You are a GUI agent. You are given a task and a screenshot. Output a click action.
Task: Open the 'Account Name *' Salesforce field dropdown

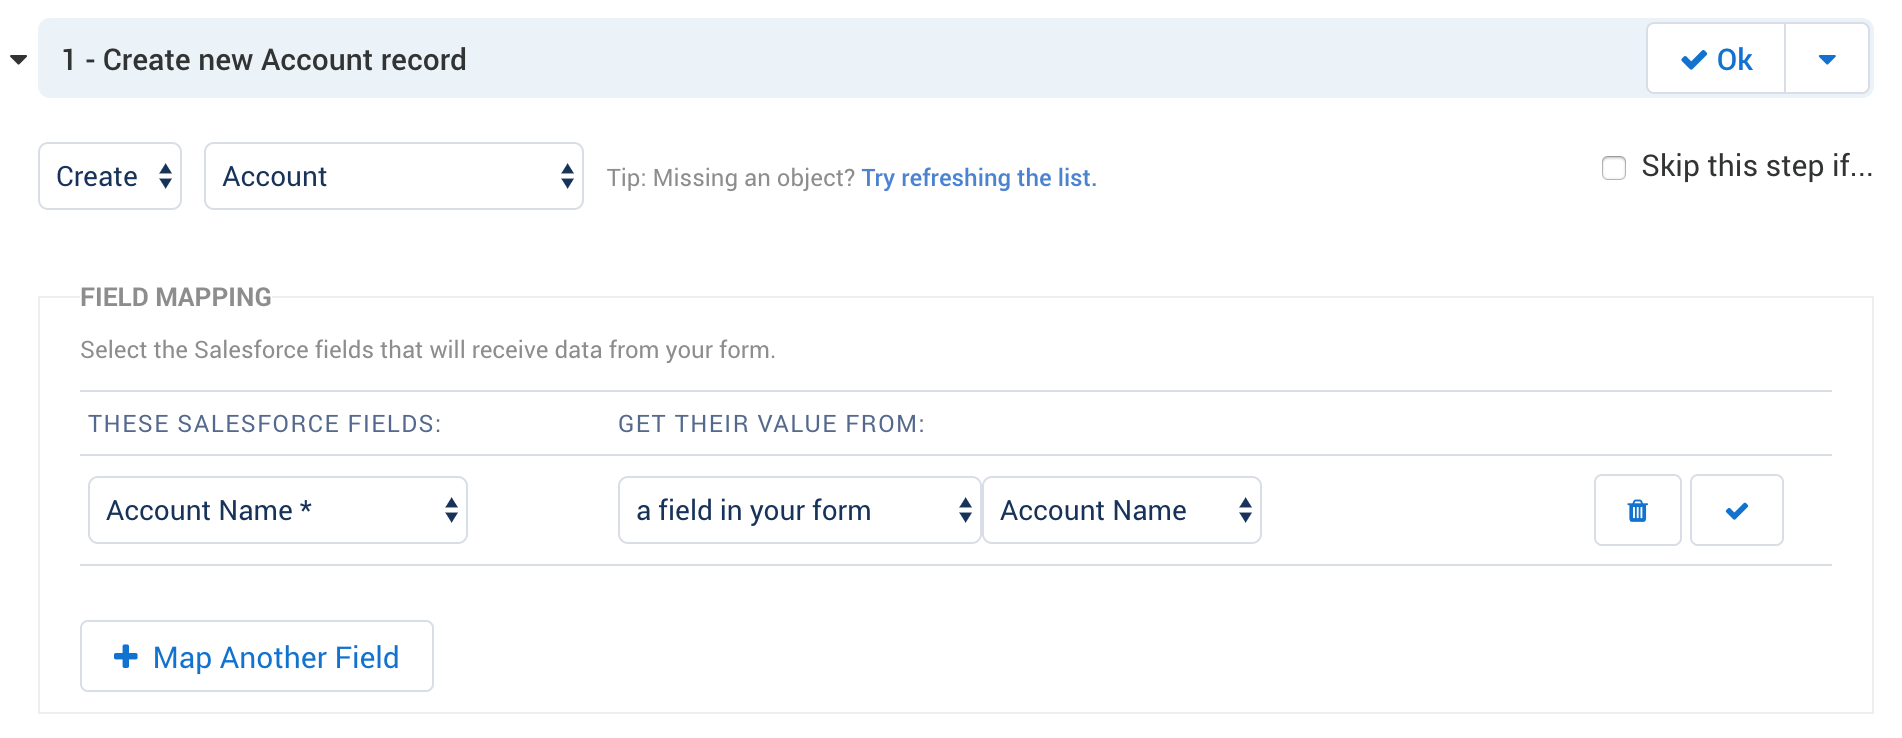(278, 510)
